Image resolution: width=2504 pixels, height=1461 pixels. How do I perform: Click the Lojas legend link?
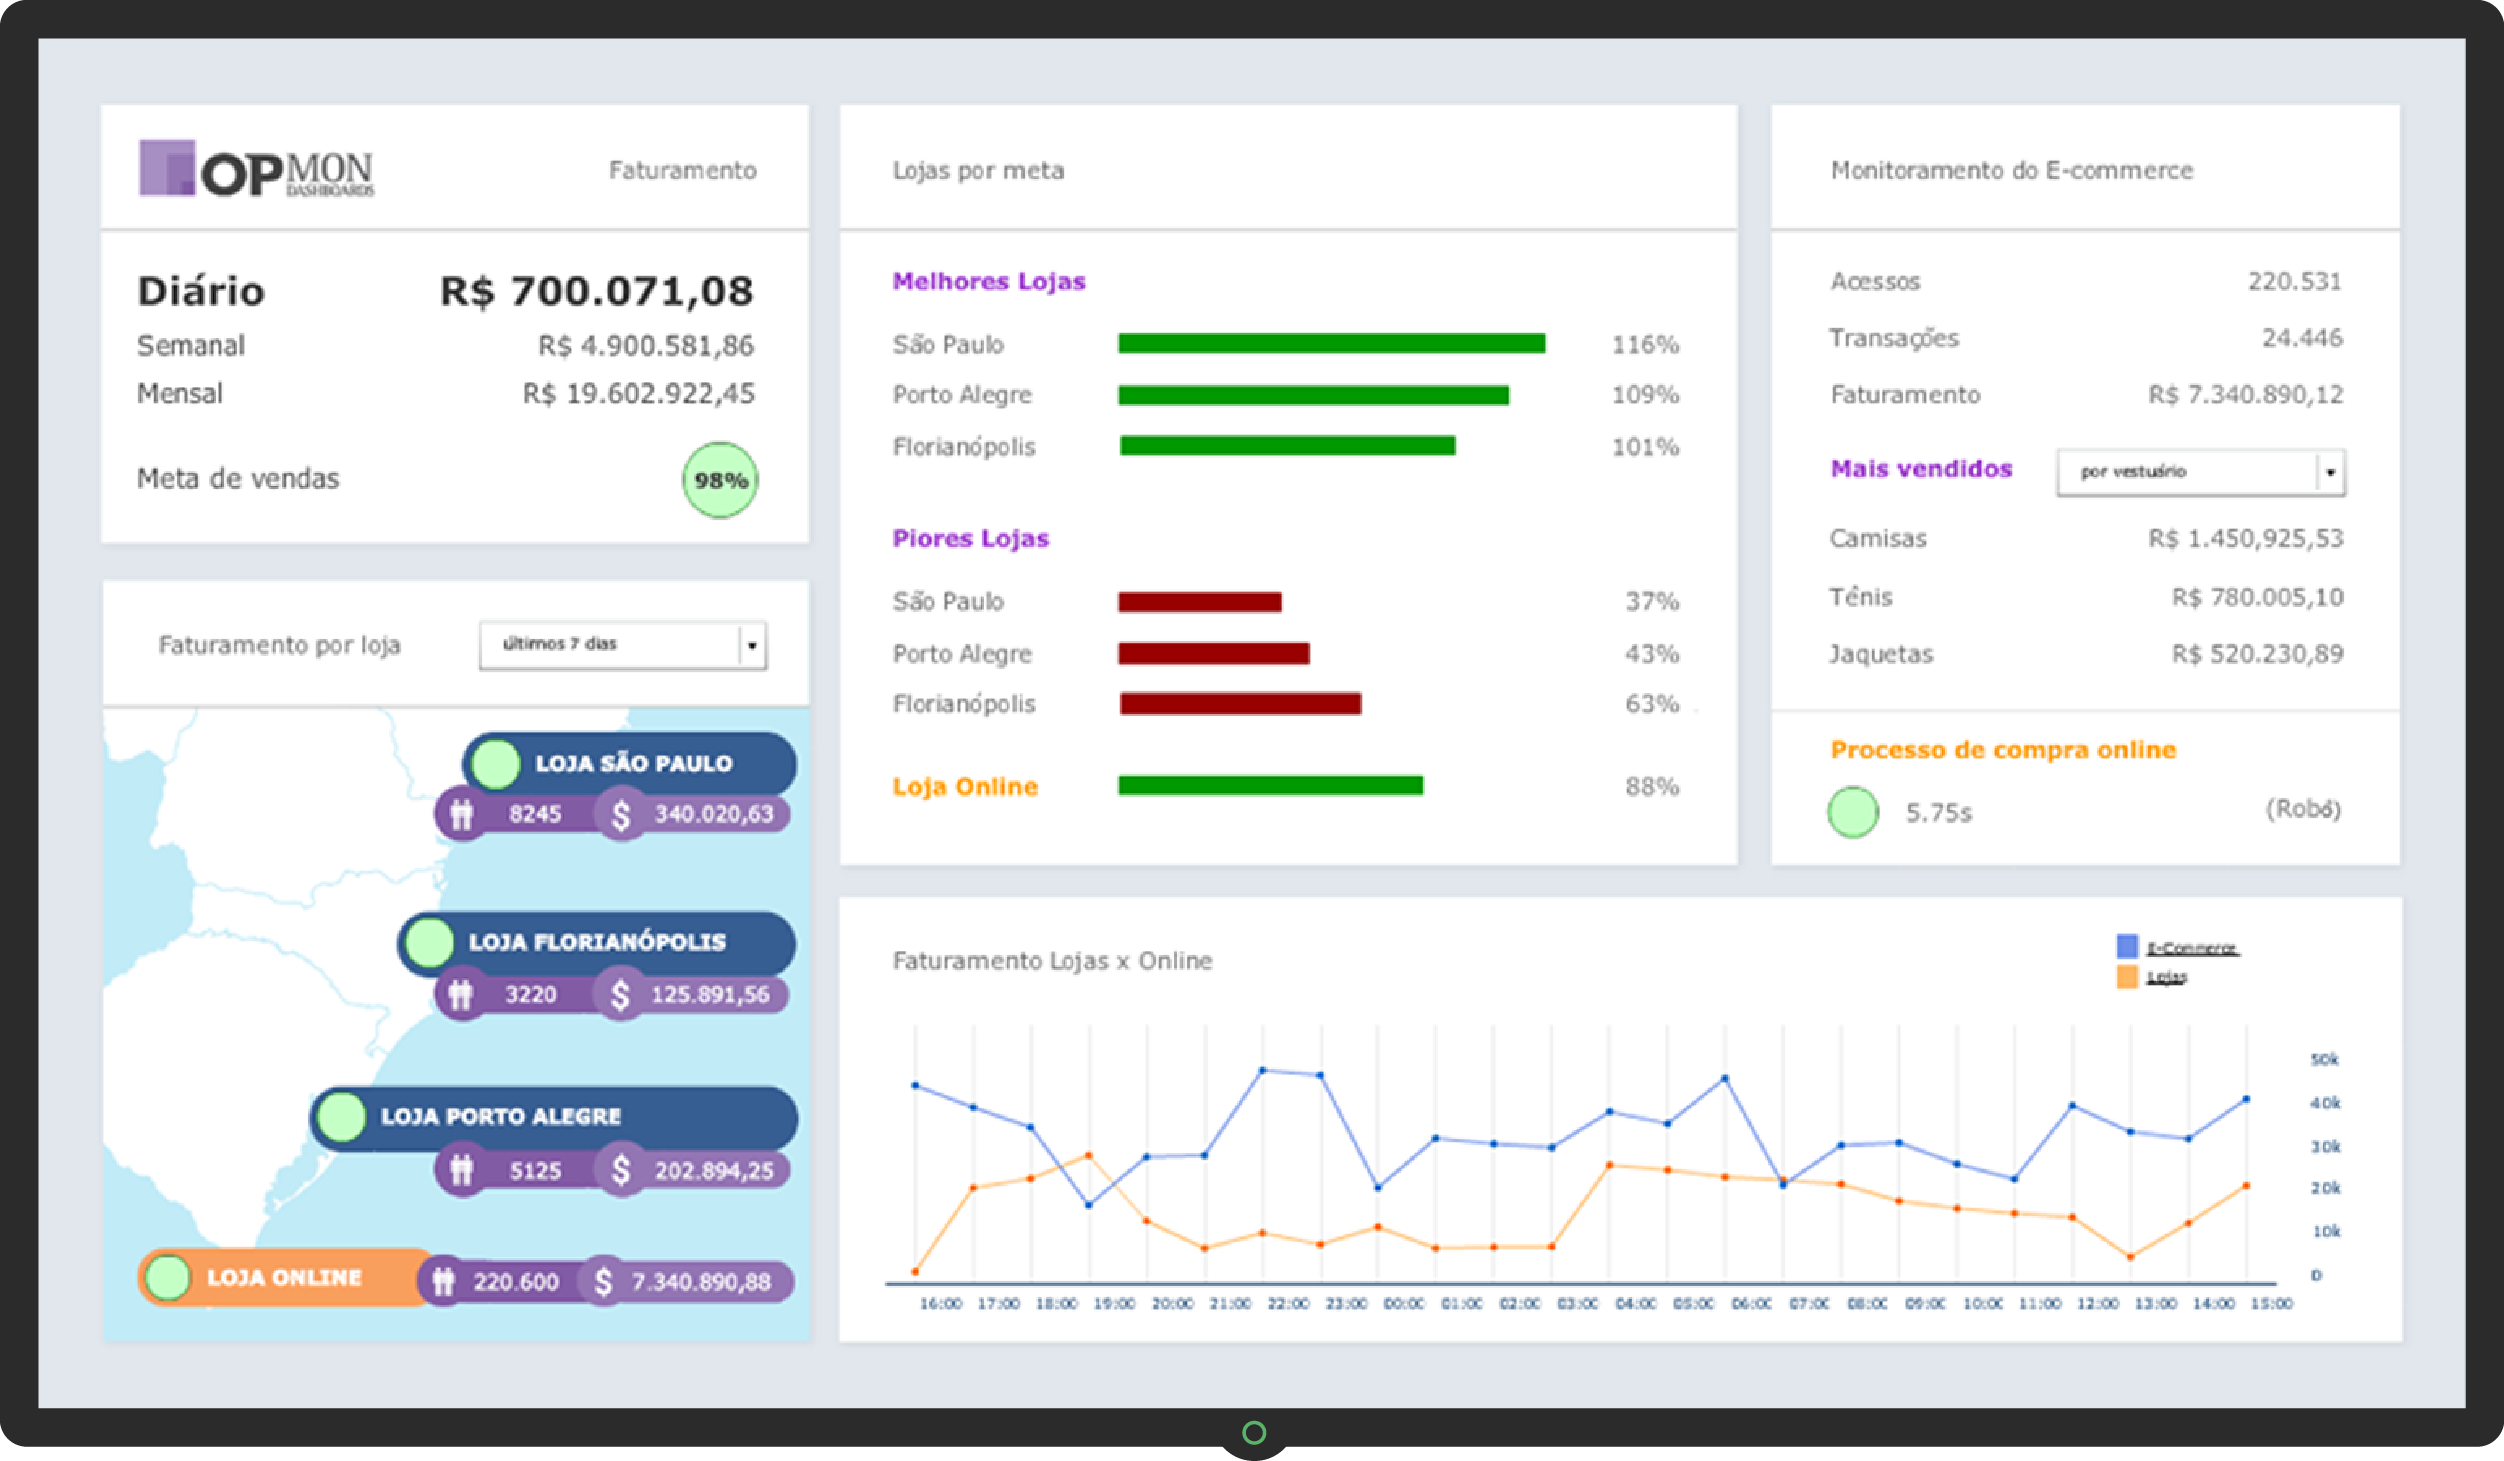point(2167,977)
